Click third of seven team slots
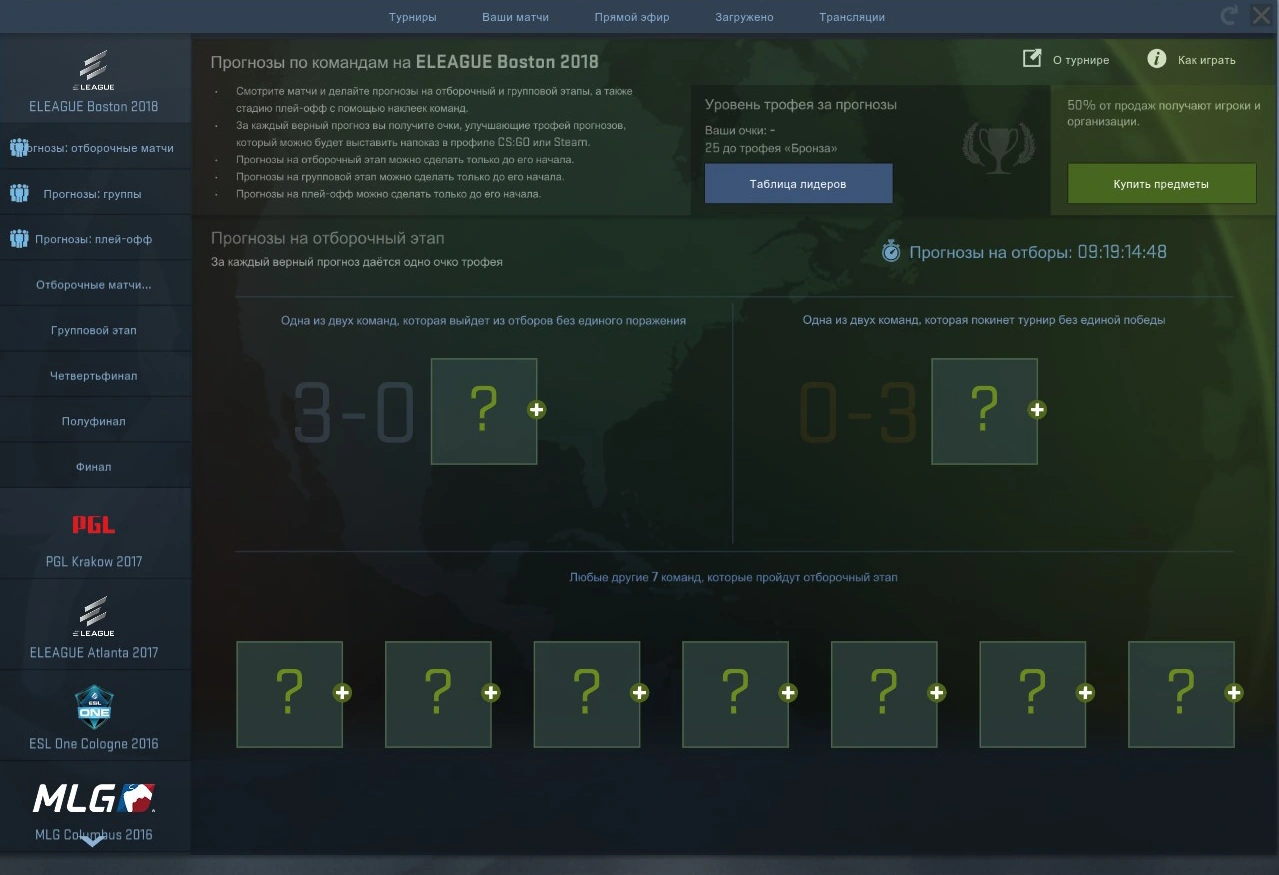The width and height of the screenshot is (1279, 875). point(587,695)
